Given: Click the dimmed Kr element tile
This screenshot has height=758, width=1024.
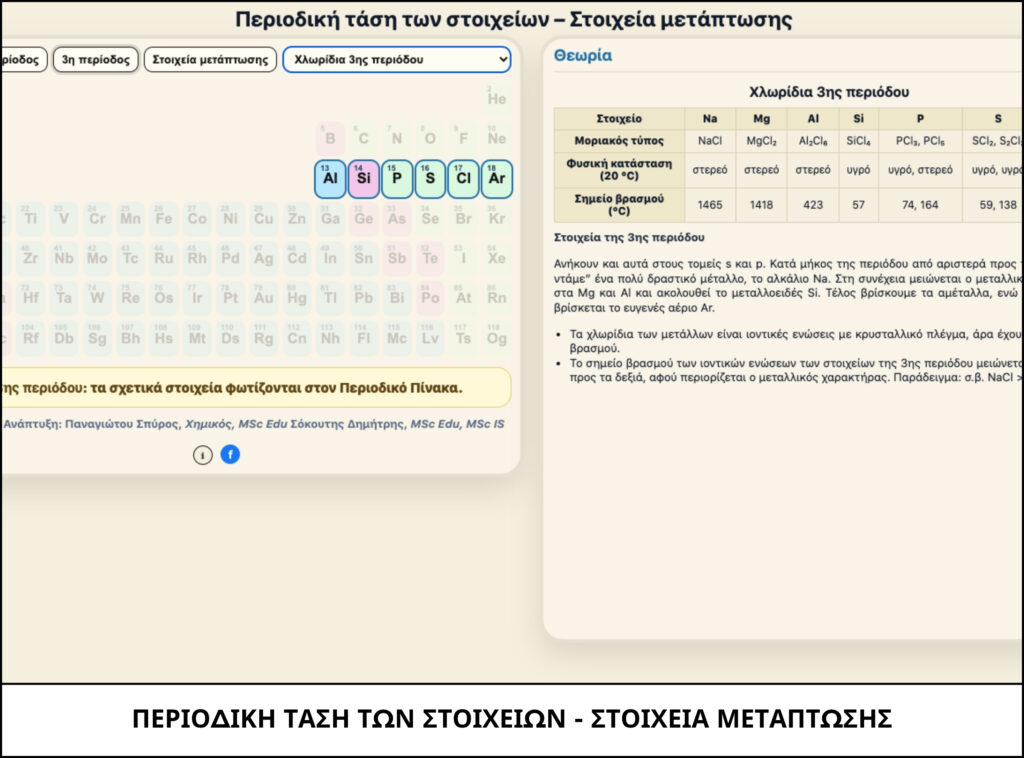Looking at the screenshot, I should point(497,219).
